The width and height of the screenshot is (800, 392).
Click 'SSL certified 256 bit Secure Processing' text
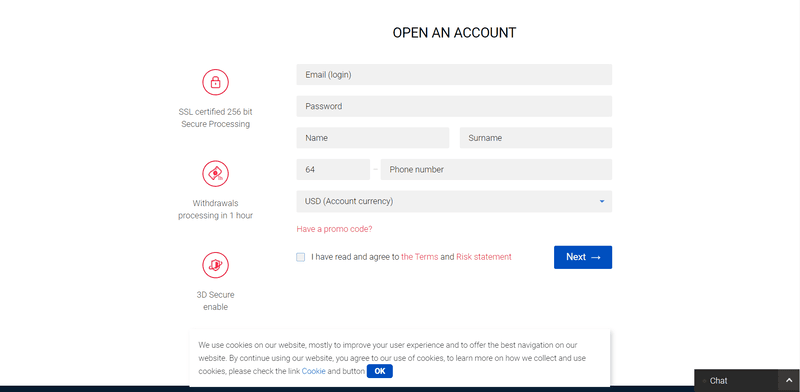215,118
